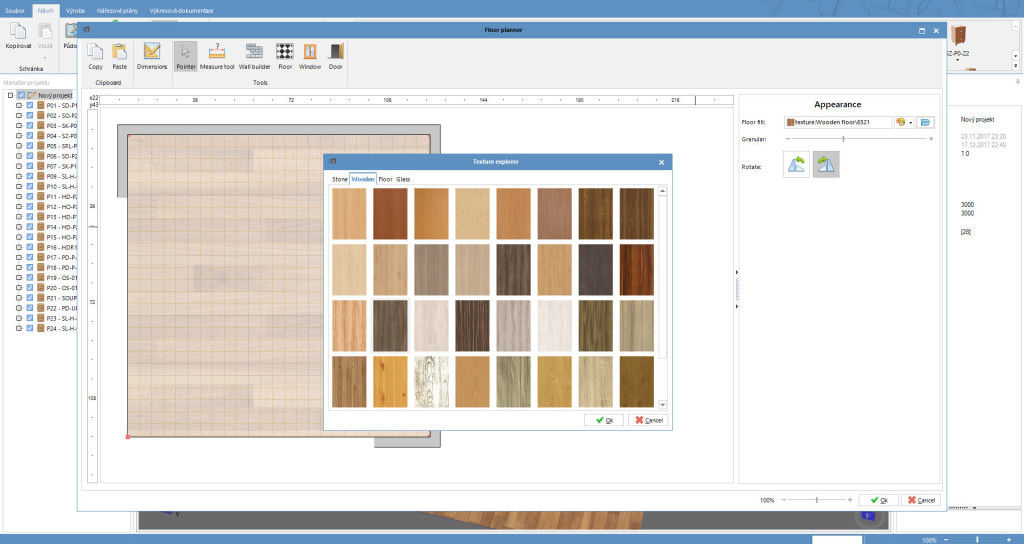Toggle checkbox for P17 - PD item

(x=30, y=257)
